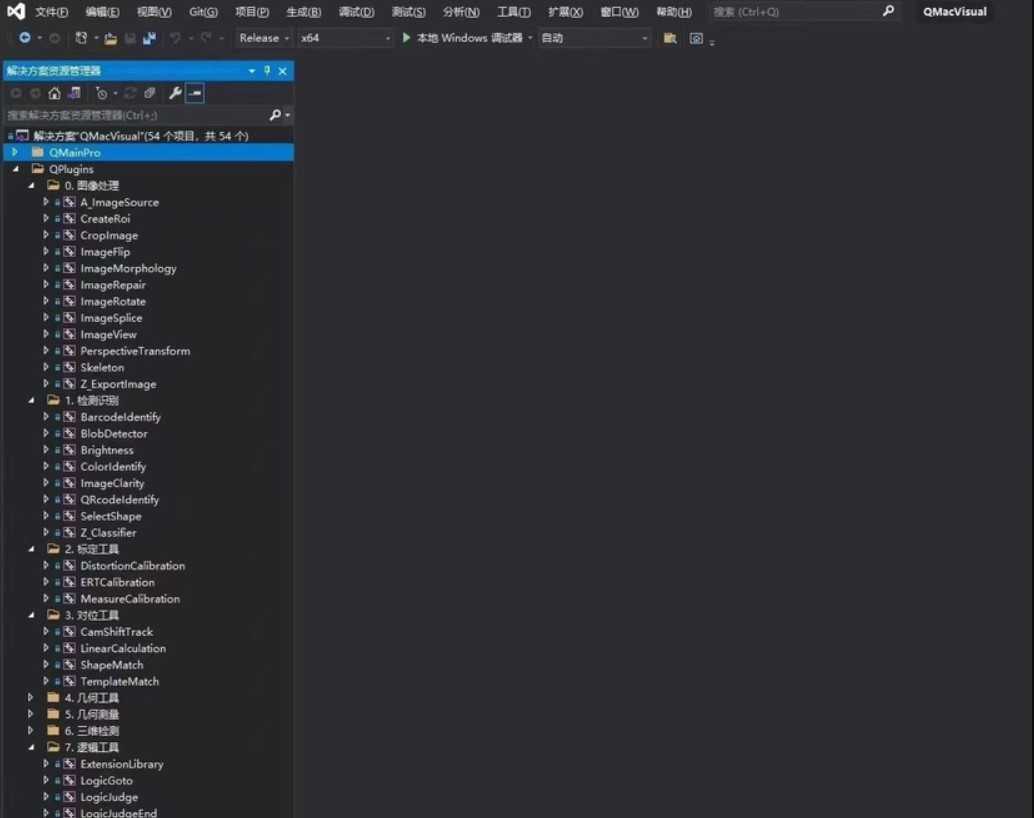The width and height of the screenshot is (1034, 818).
Task: Open the 生成(B) menu
Action: tap(303, 12)
